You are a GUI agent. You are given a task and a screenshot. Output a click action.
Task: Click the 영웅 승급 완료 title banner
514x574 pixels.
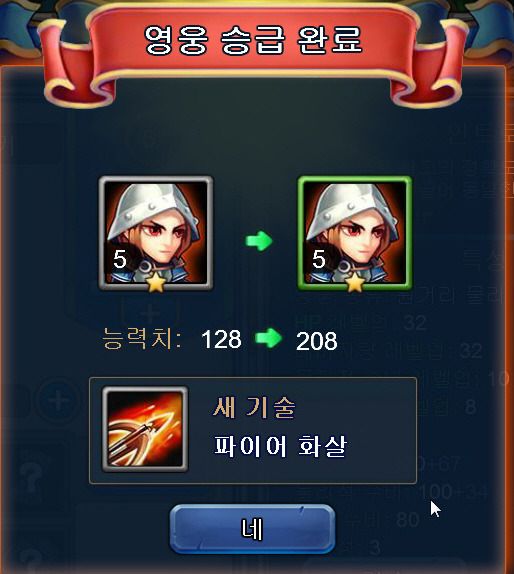[x=253, y=40]
